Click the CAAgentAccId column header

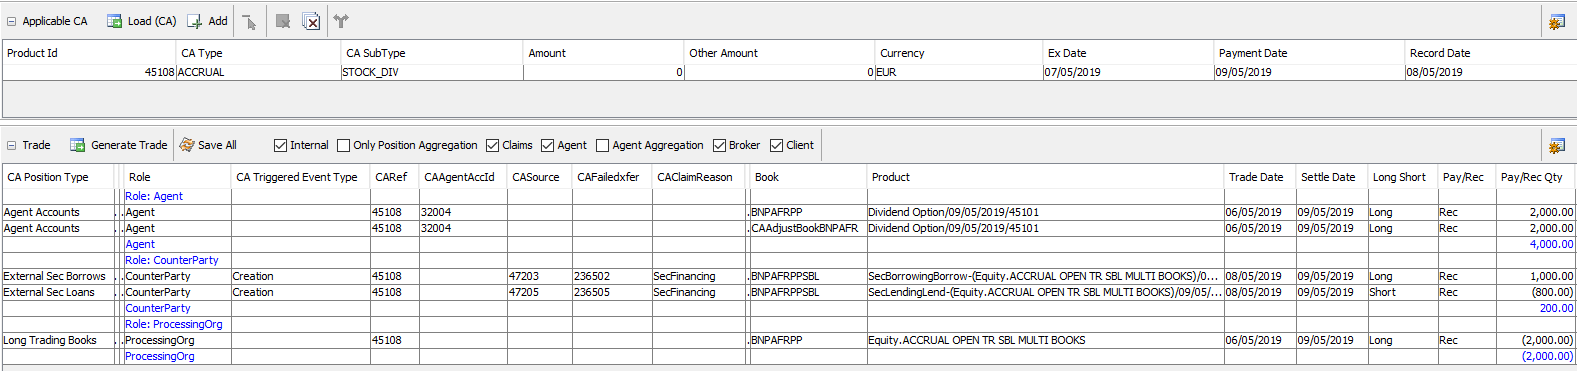tap(463, 177)
